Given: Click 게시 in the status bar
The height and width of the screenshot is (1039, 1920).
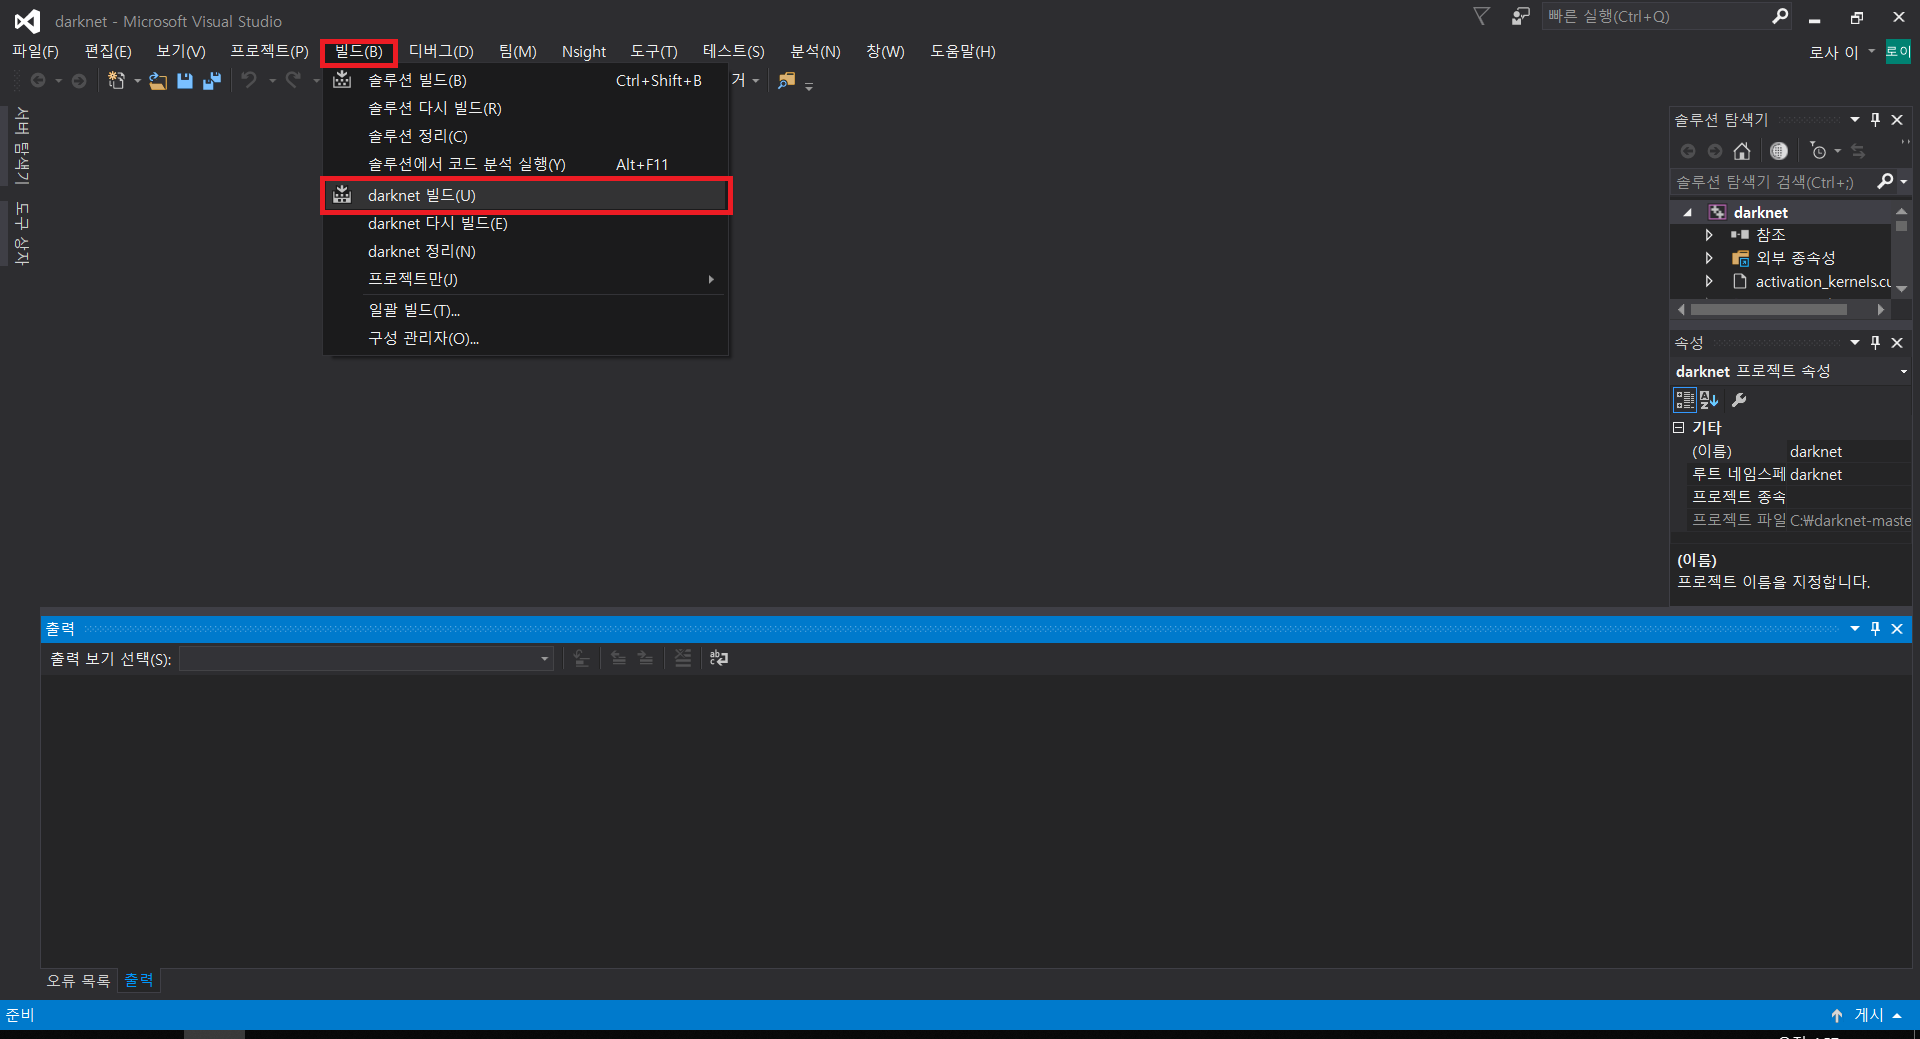Looking at the screenshot, I should pos(1868,1015).
